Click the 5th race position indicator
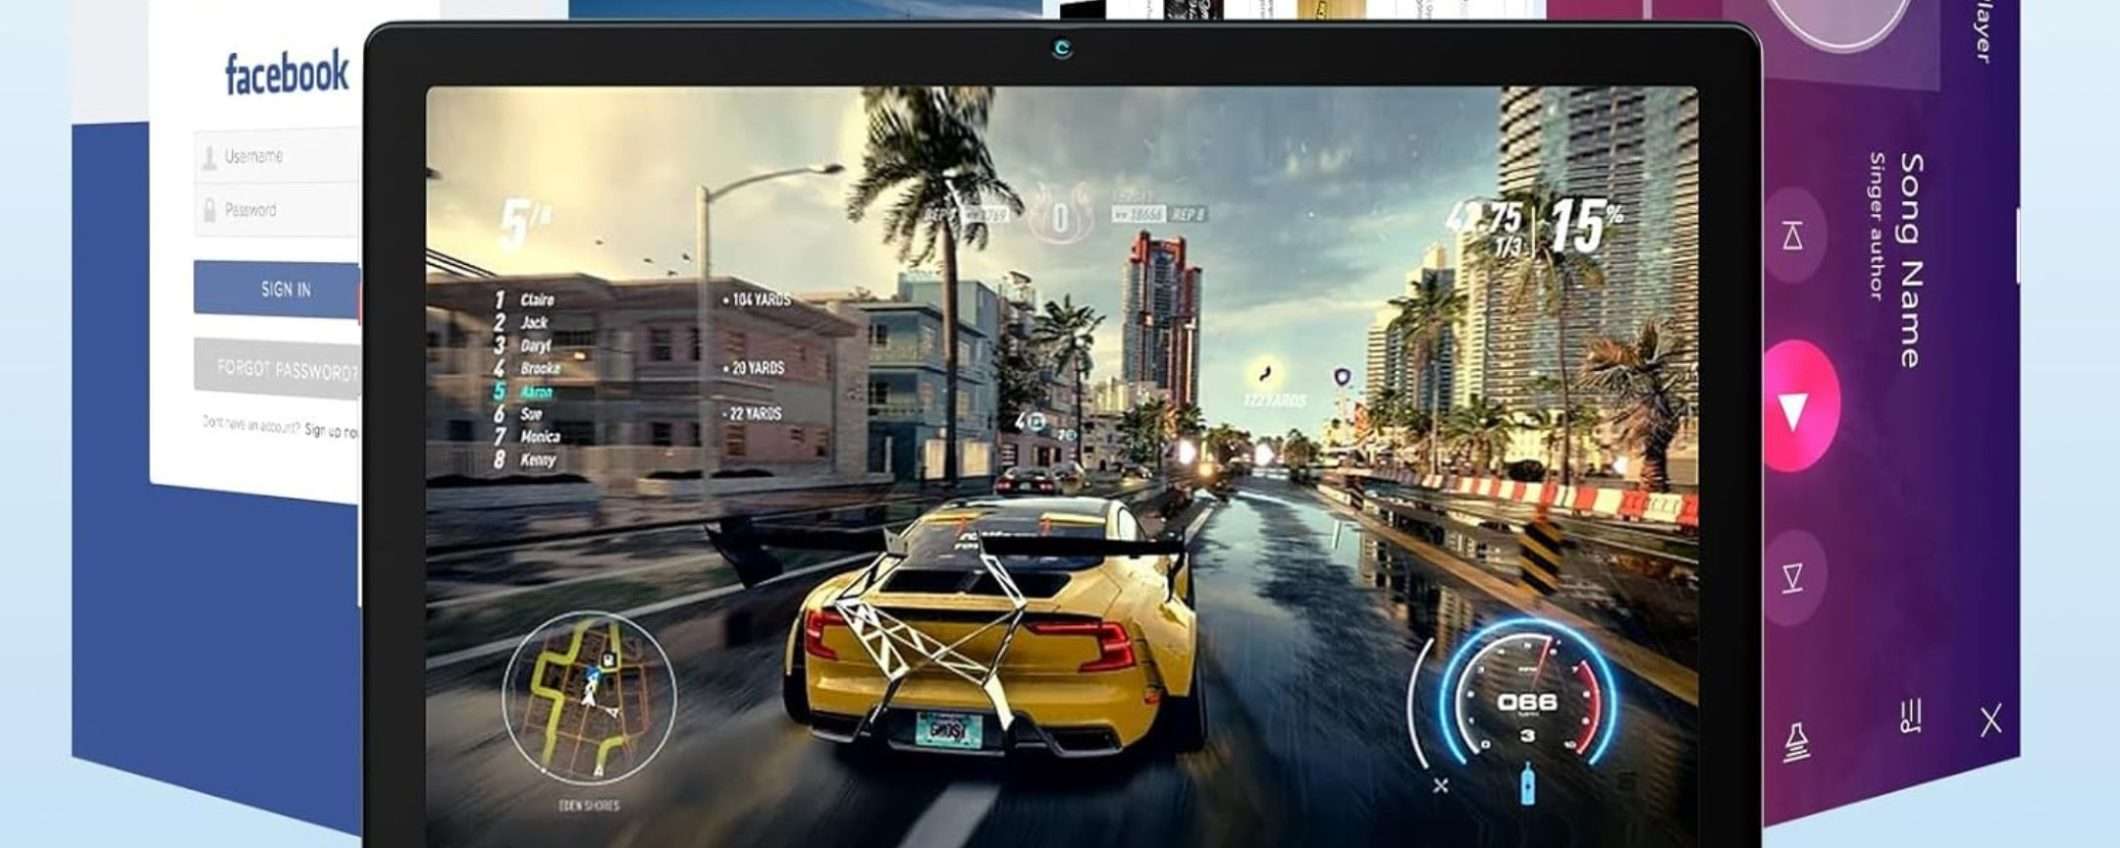 [524, 225]
